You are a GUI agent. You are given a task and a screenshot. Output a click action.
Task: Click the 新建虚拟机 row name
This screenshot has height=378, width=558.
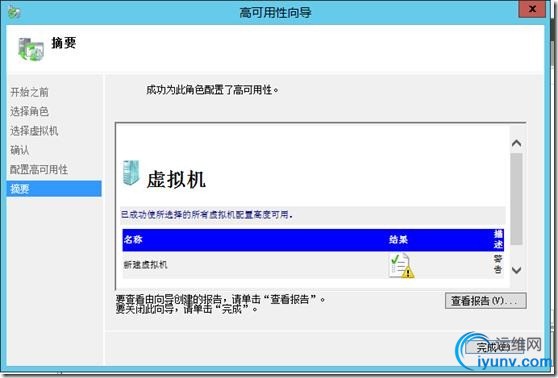[146, 265]
